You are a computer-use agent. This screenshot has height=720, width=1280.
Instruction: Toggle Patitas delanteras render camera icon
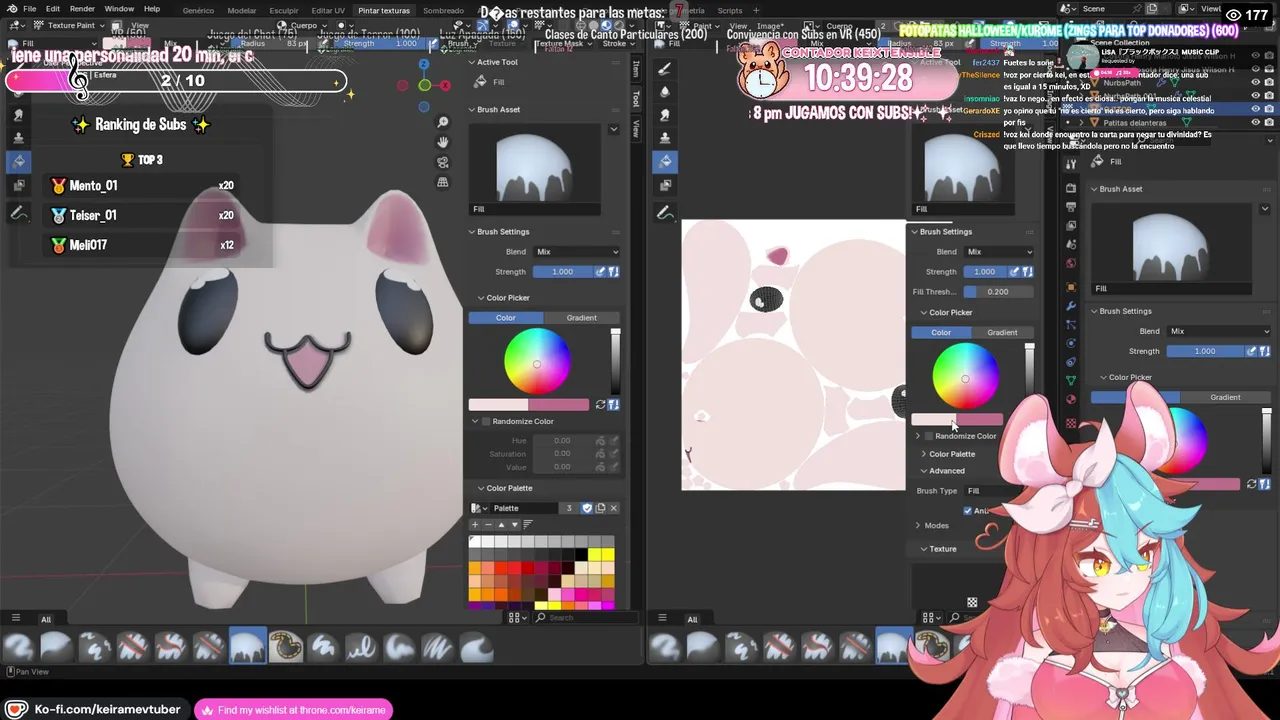tap(1269, 122)
